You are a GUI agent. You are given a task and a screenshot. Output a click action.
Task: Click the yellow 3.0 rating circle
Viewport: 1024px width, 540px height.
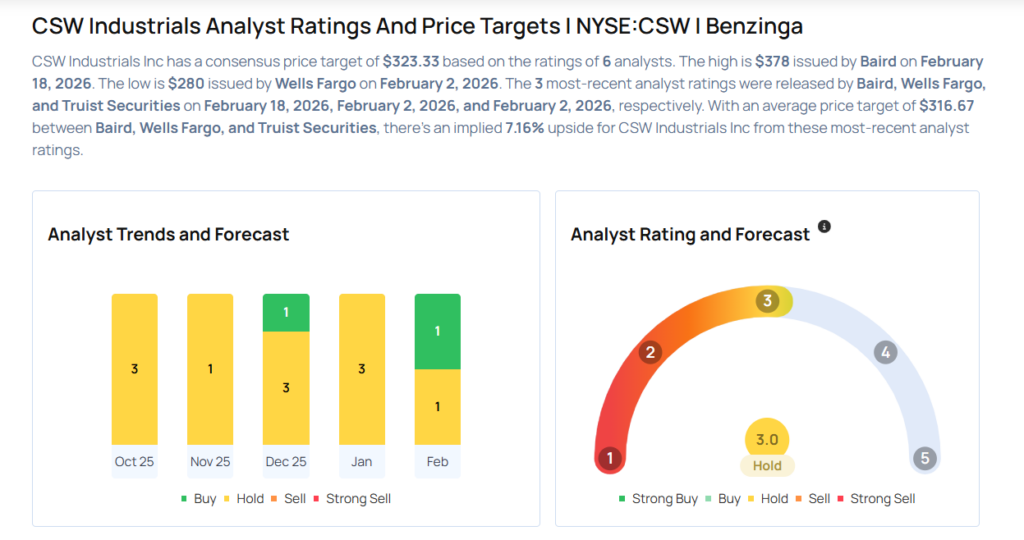click(767, 439)
